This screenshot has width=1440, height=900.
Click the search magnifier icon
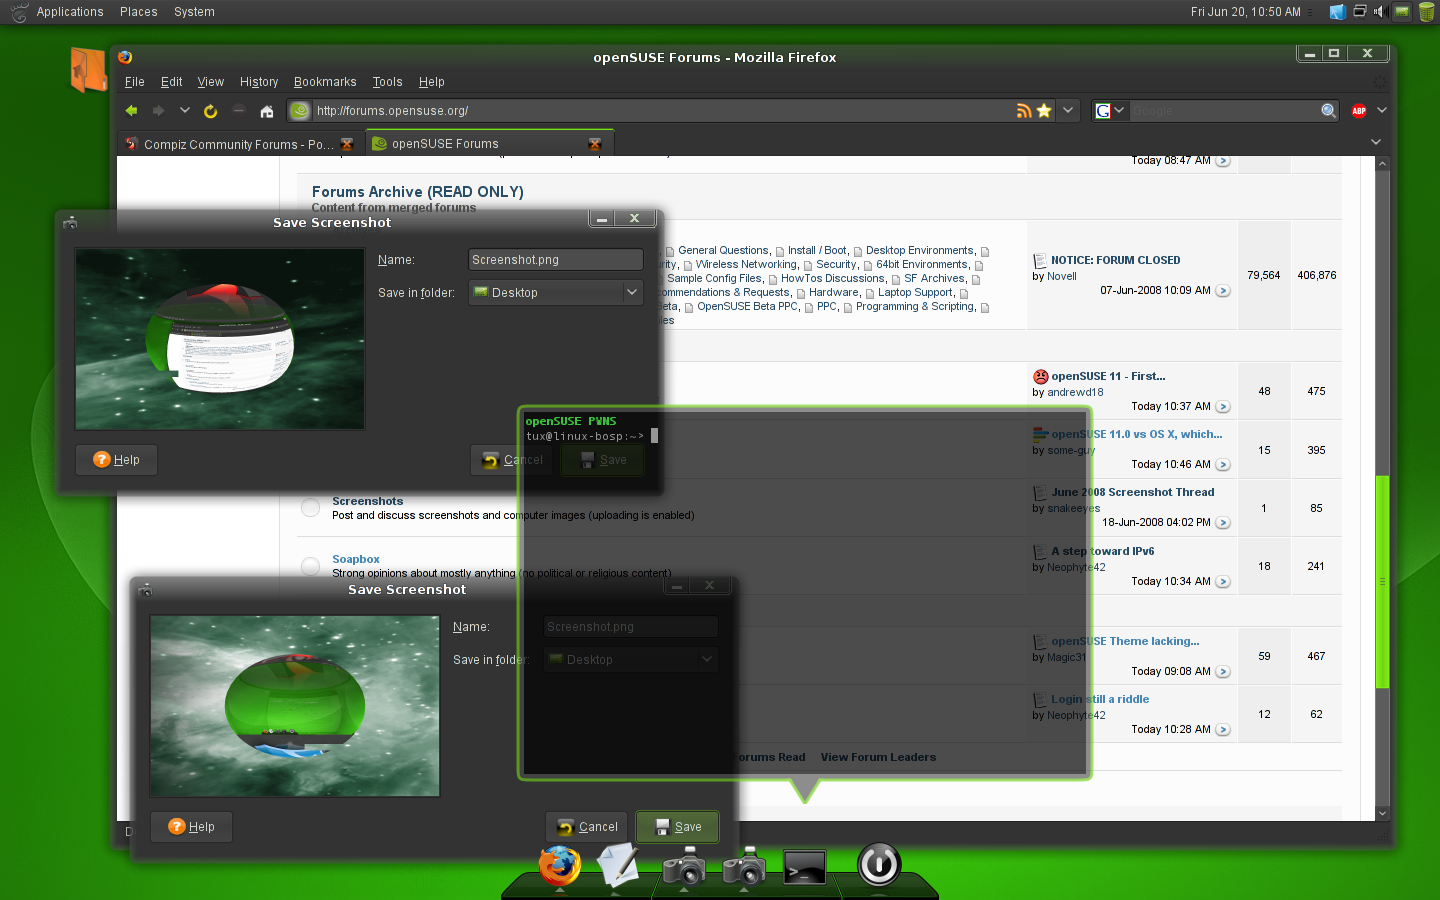pyautogui.click(x=1328, y=111)
